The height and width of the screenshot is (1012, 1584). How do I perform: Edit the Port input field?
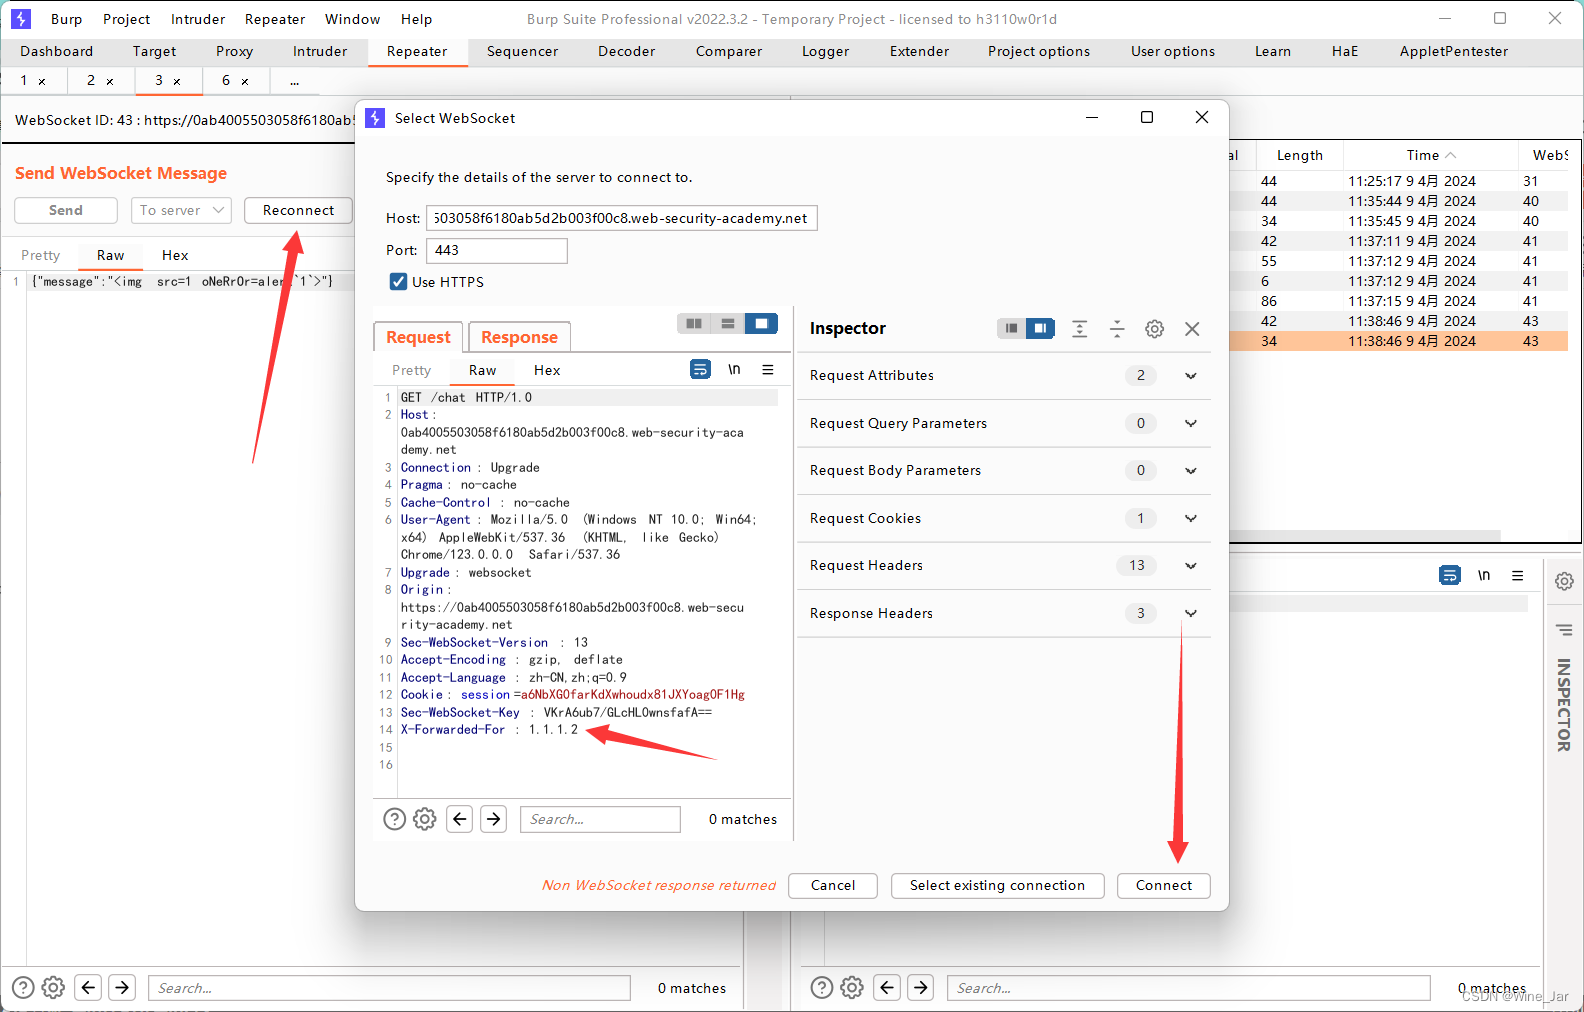coord(497,250)
